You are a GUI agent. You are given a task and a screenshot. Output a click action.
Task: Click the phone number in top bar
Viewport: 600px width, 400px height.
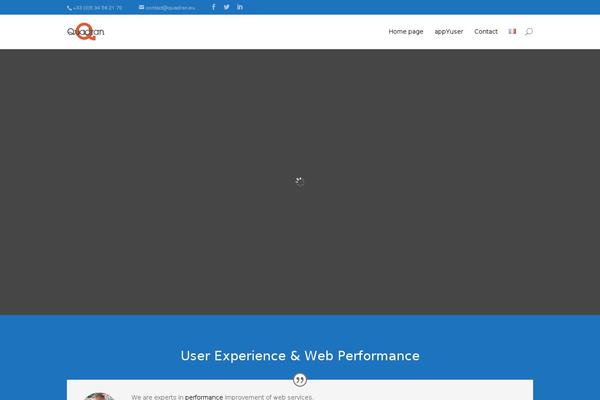pyautogui.click(x=97, y=8)
